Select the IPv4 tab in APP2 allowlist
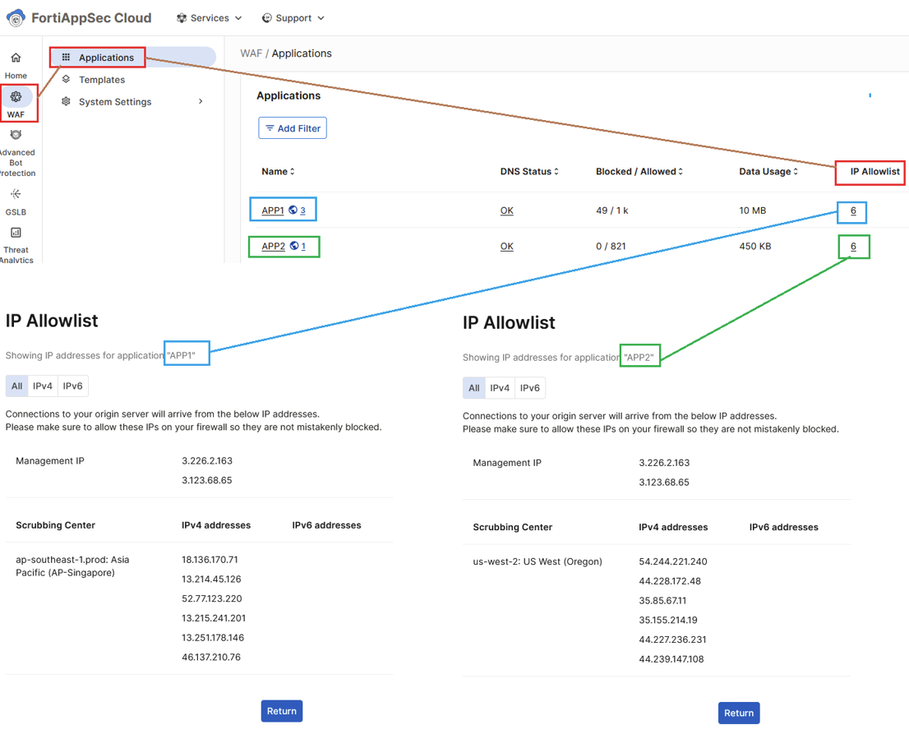The height and width of the screenshot is (730, 909). 499,388
